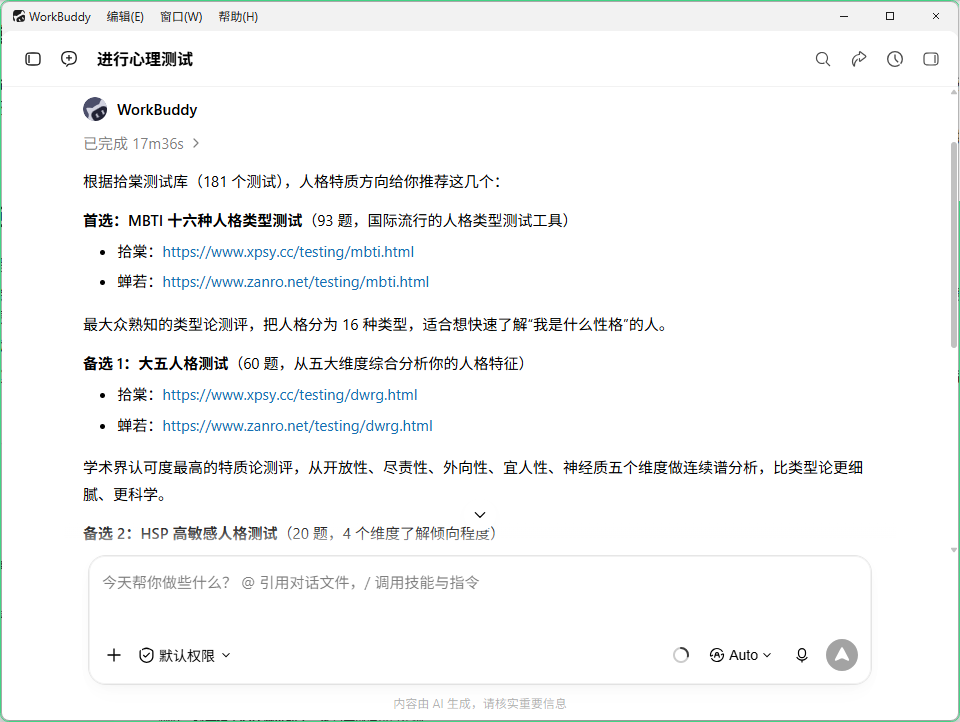Toggle the right side panel icon
Screen dimensions: 960x722
pos(931,59)
